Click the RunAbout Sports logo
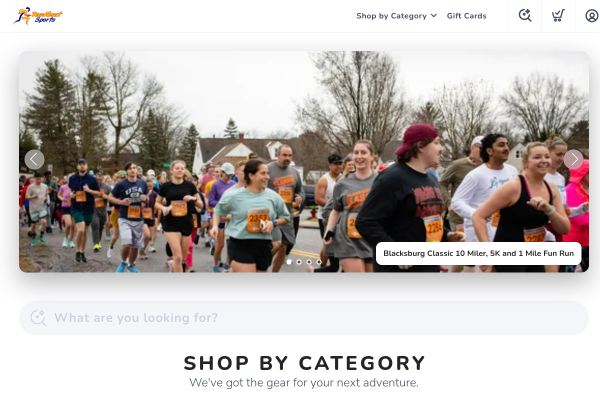This screenshot has width=600, height=400. pos(38,16)
